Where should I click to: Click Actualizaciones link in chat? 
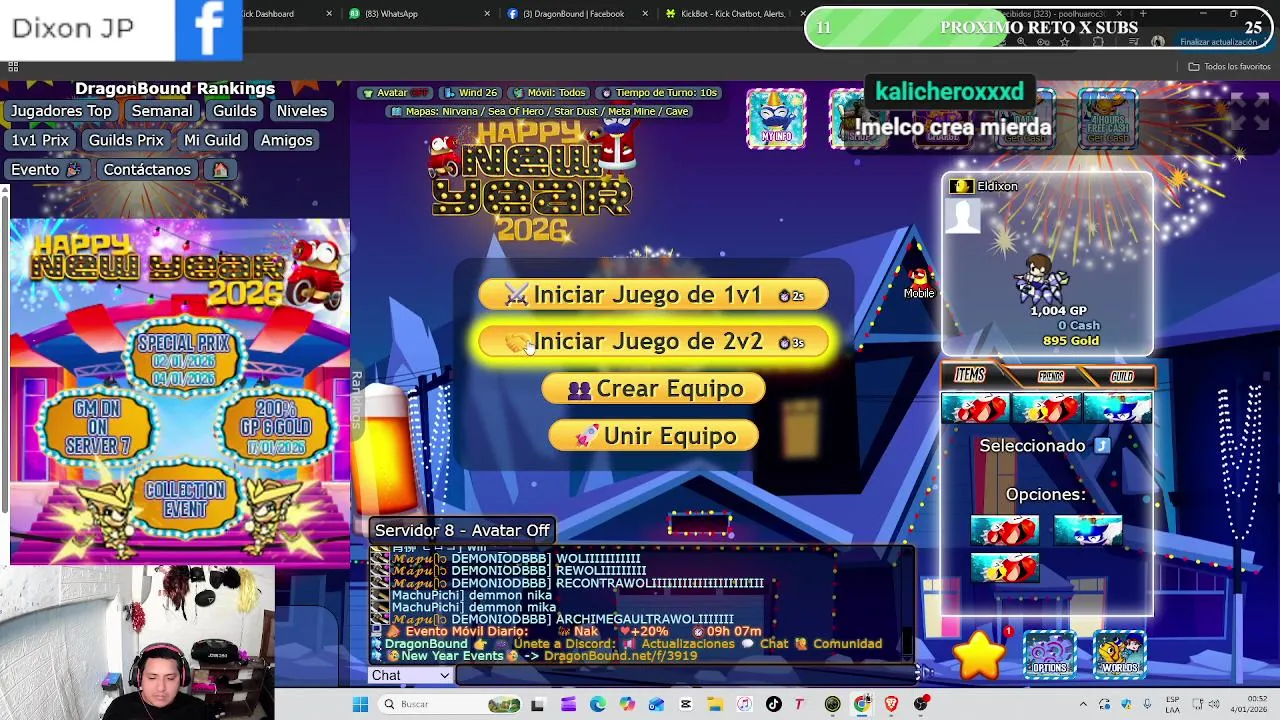(x=688, y=644)
